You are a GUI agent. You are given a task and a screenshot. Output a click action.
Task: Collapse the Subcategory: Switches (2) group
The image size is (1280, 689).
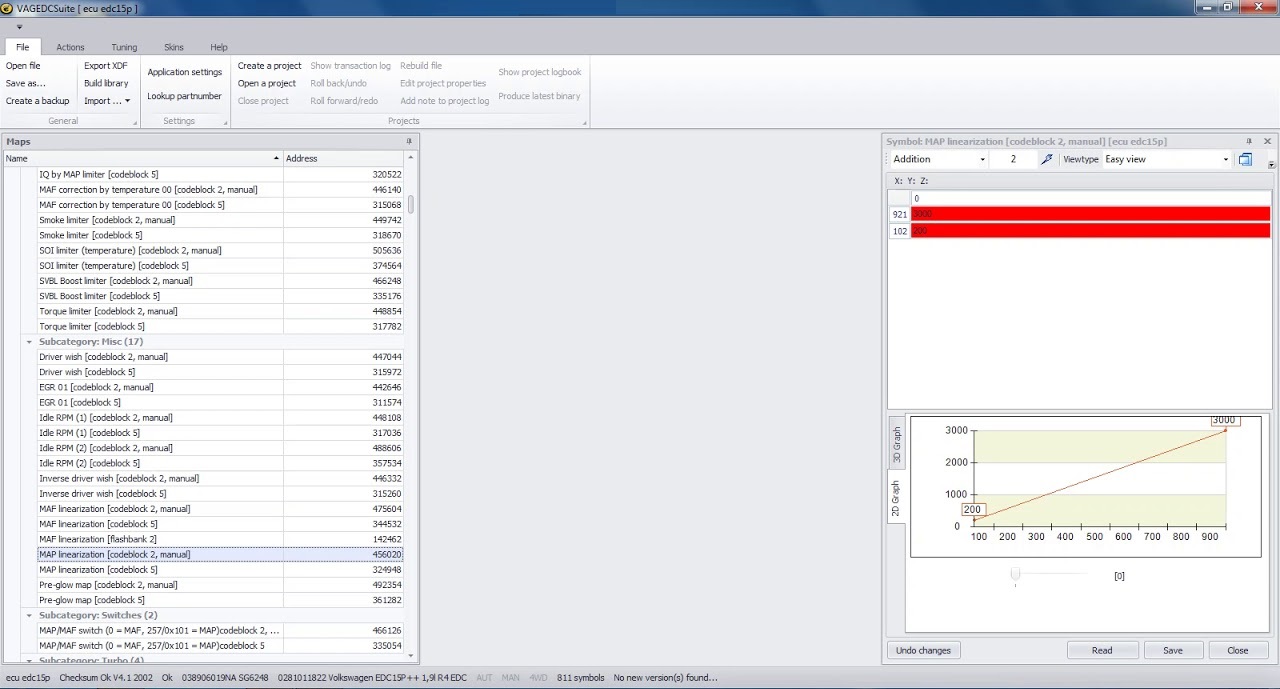[x=29, y=615]
